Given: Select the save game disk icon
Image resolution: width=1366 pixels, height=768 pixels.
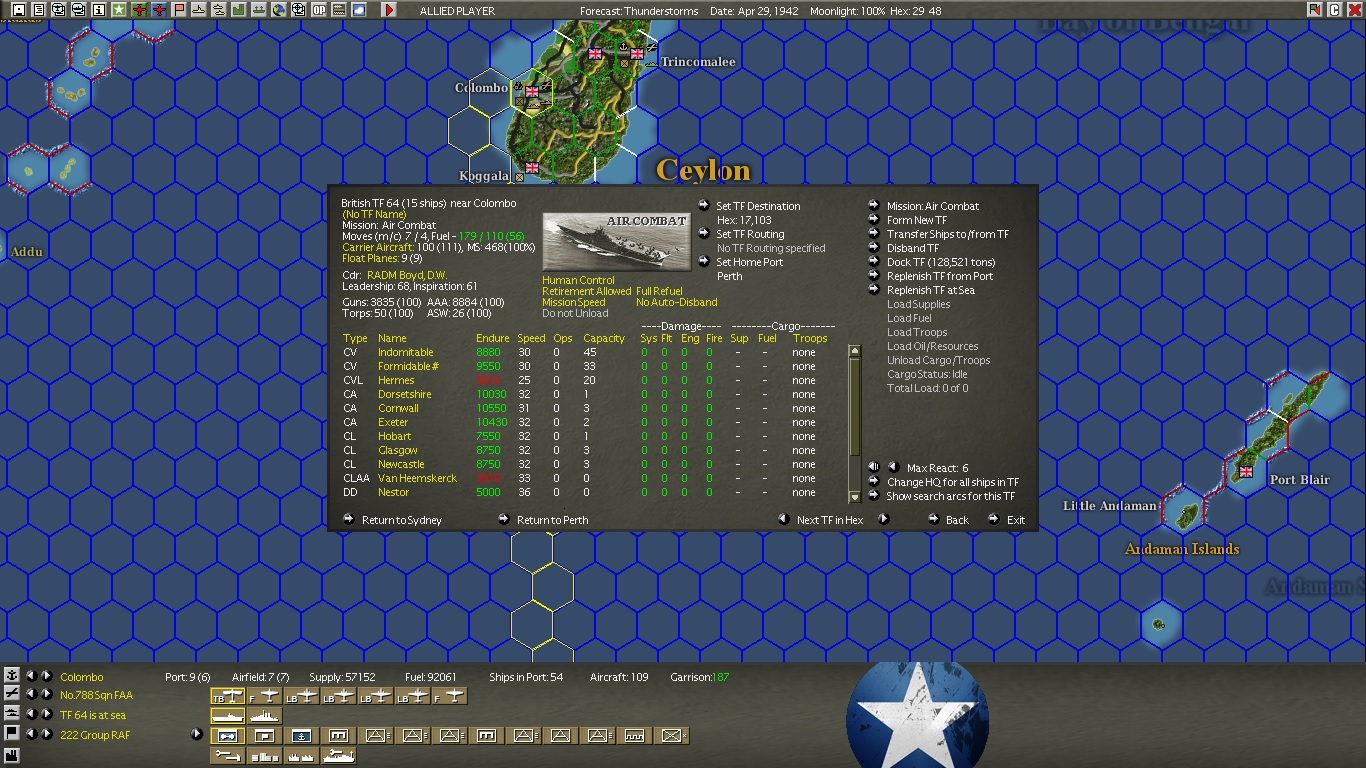Looking at the screenshot, I should pos(17,10).
